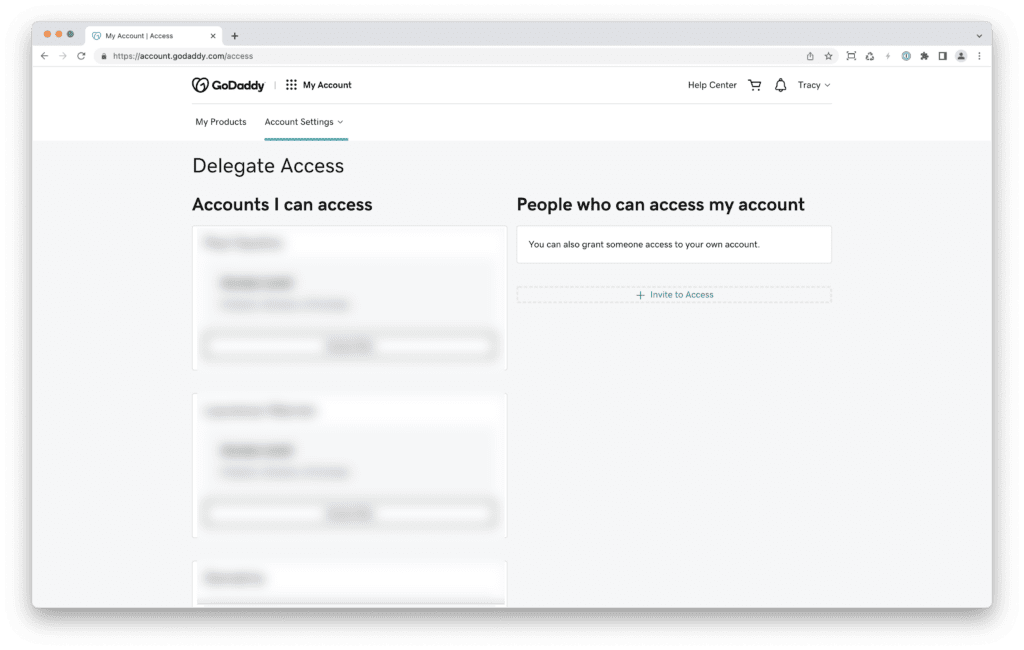Open the app grid launcher icon
The height and width of the screenshot is (650, 1024).
point(291,85)
